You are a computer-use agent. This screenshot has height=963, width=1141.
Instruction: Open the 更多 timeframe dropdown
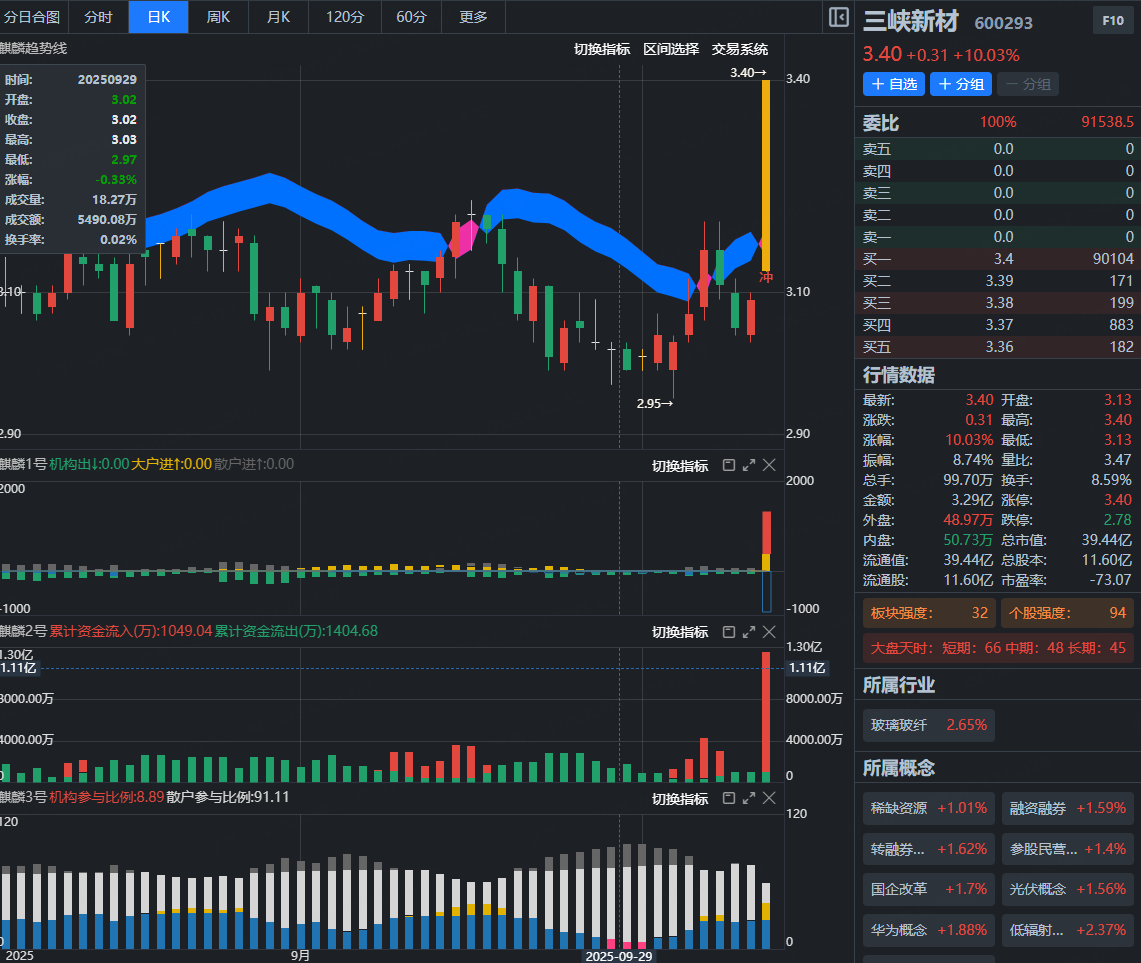[x=473, y=17]
